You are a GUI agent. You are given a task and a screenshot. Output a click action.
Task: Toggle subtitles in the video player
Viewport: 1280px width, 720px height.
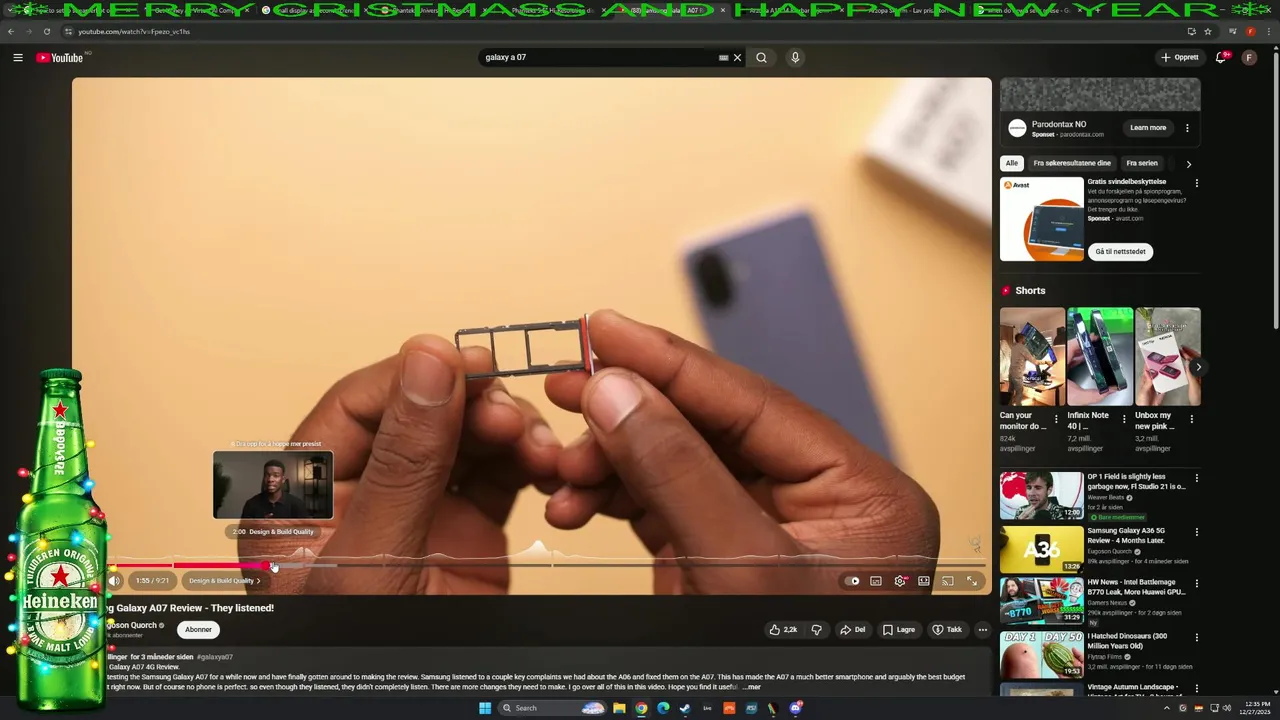tap(876, 581)
